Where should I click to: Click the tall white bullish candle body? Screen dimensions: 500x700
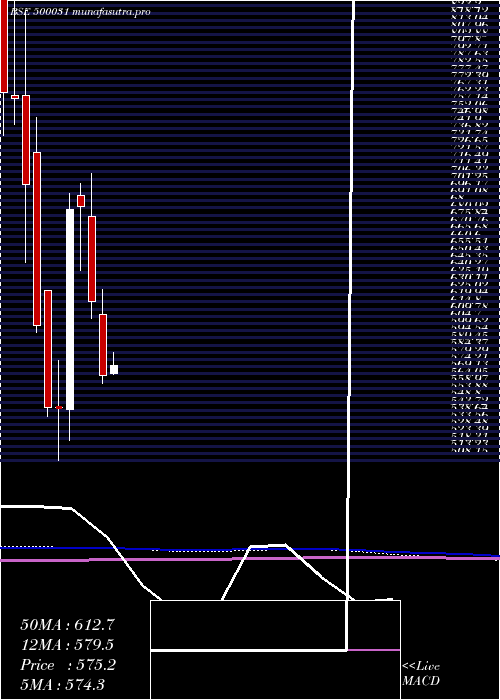[70, 309]
